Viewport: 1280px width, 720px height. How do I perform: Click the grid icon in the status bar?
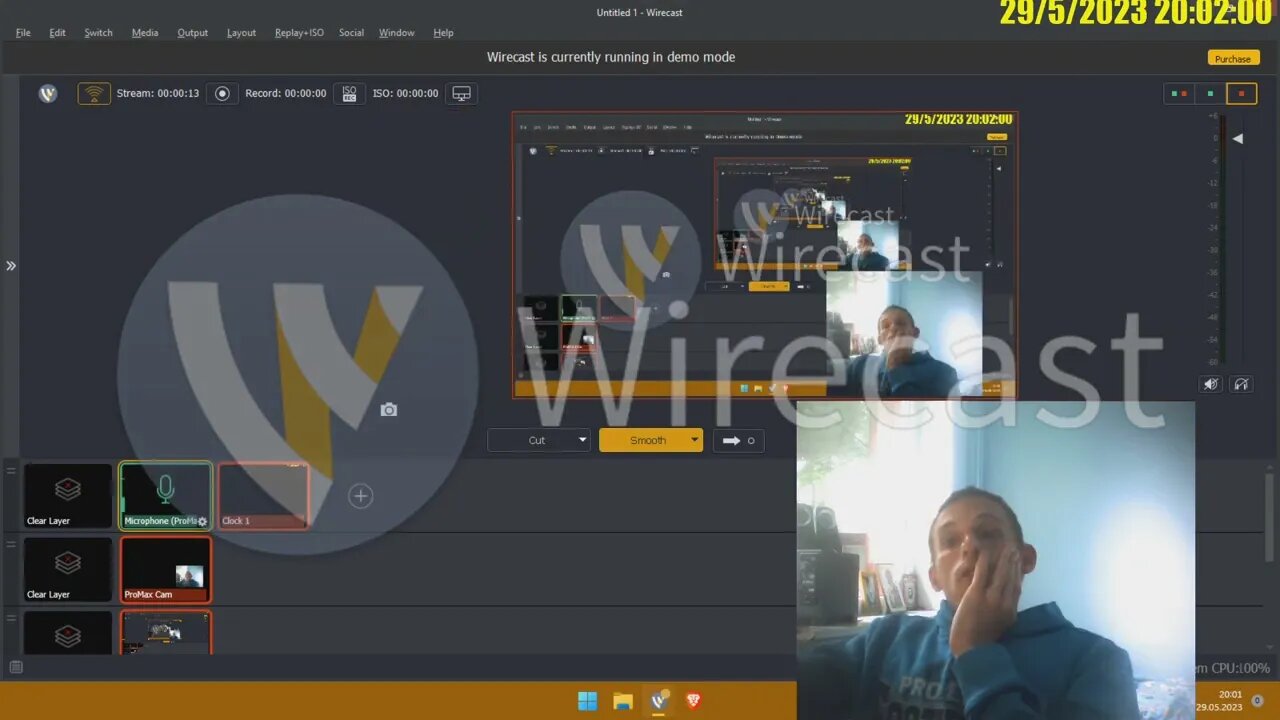click(16, 667)
